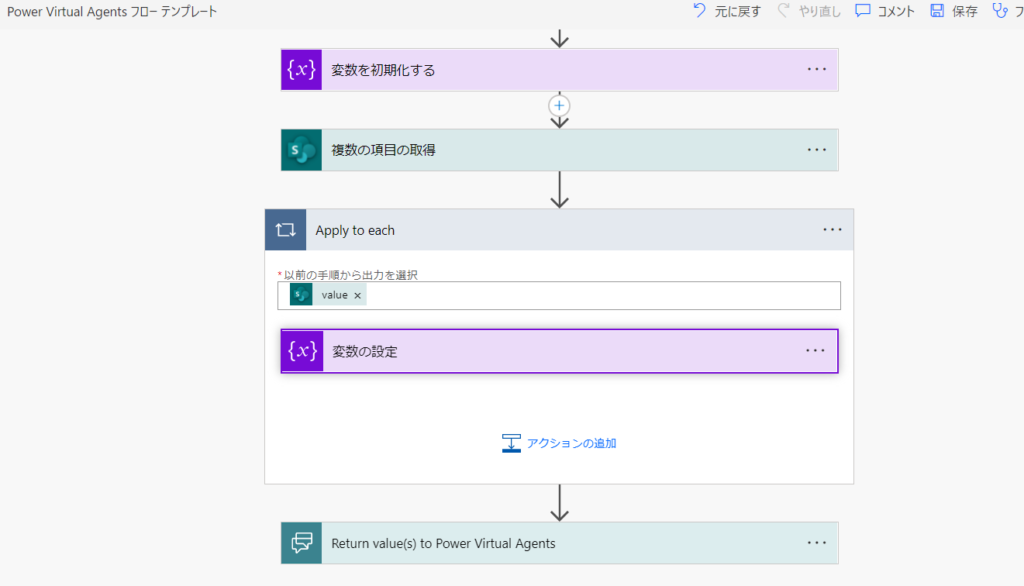This screenshot has height=586, width=1024.
Task: Collapse the Apply to each header
Action: (x=559, y=230)
